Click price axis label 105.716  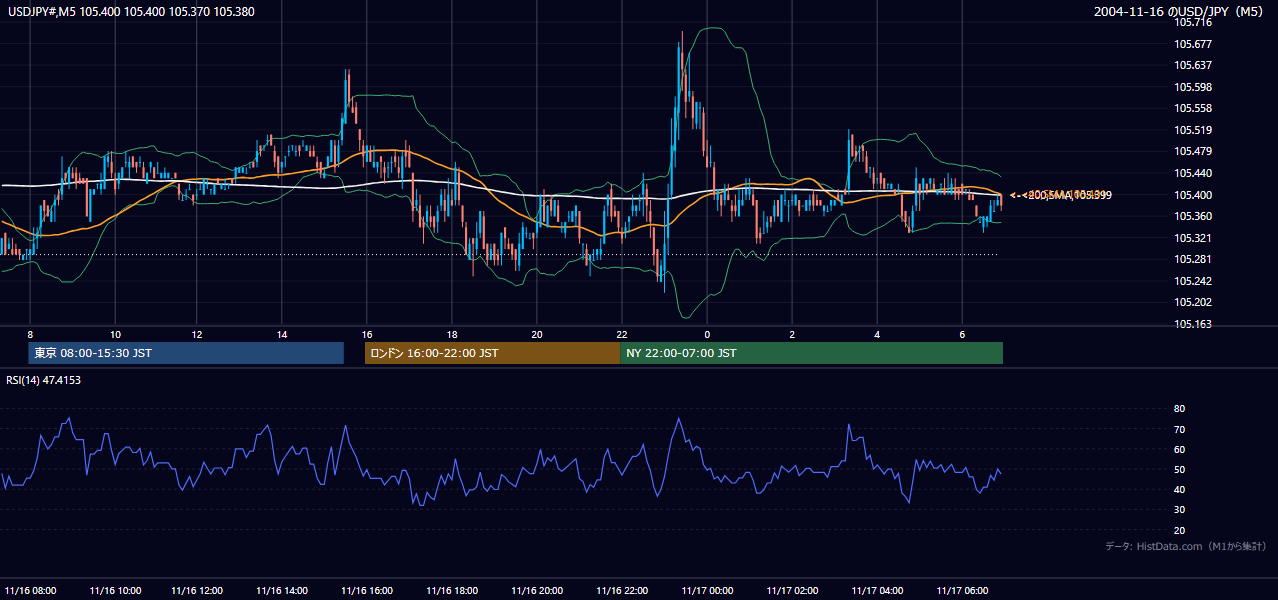click(x=1192, y=22)
